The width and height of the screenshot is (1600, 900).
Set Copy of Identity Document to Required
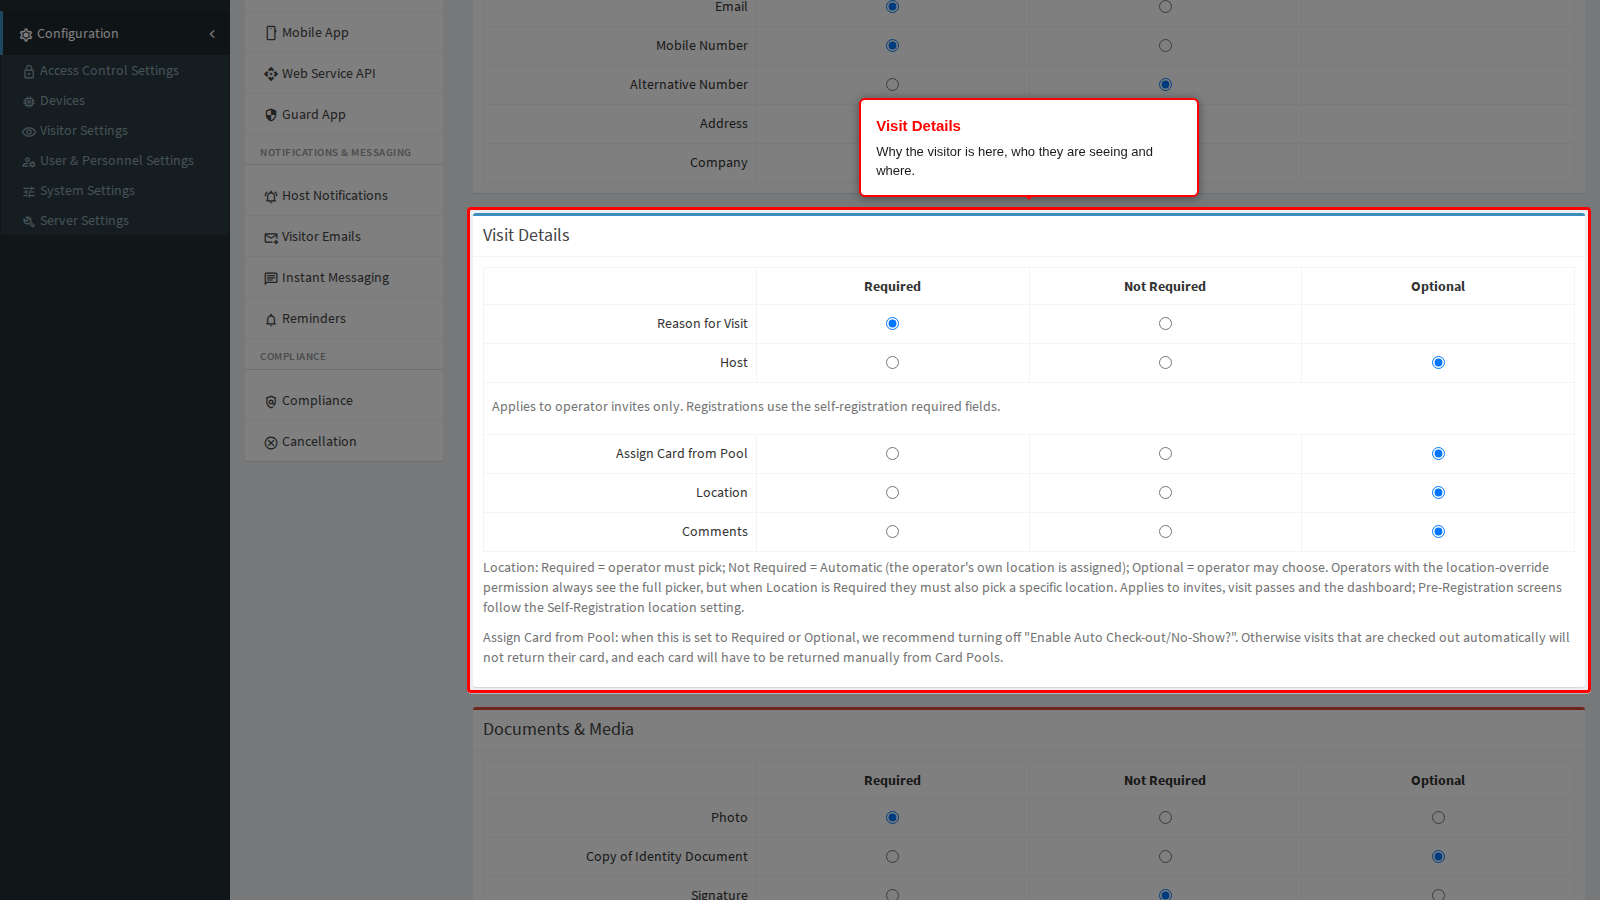point(892,857)
